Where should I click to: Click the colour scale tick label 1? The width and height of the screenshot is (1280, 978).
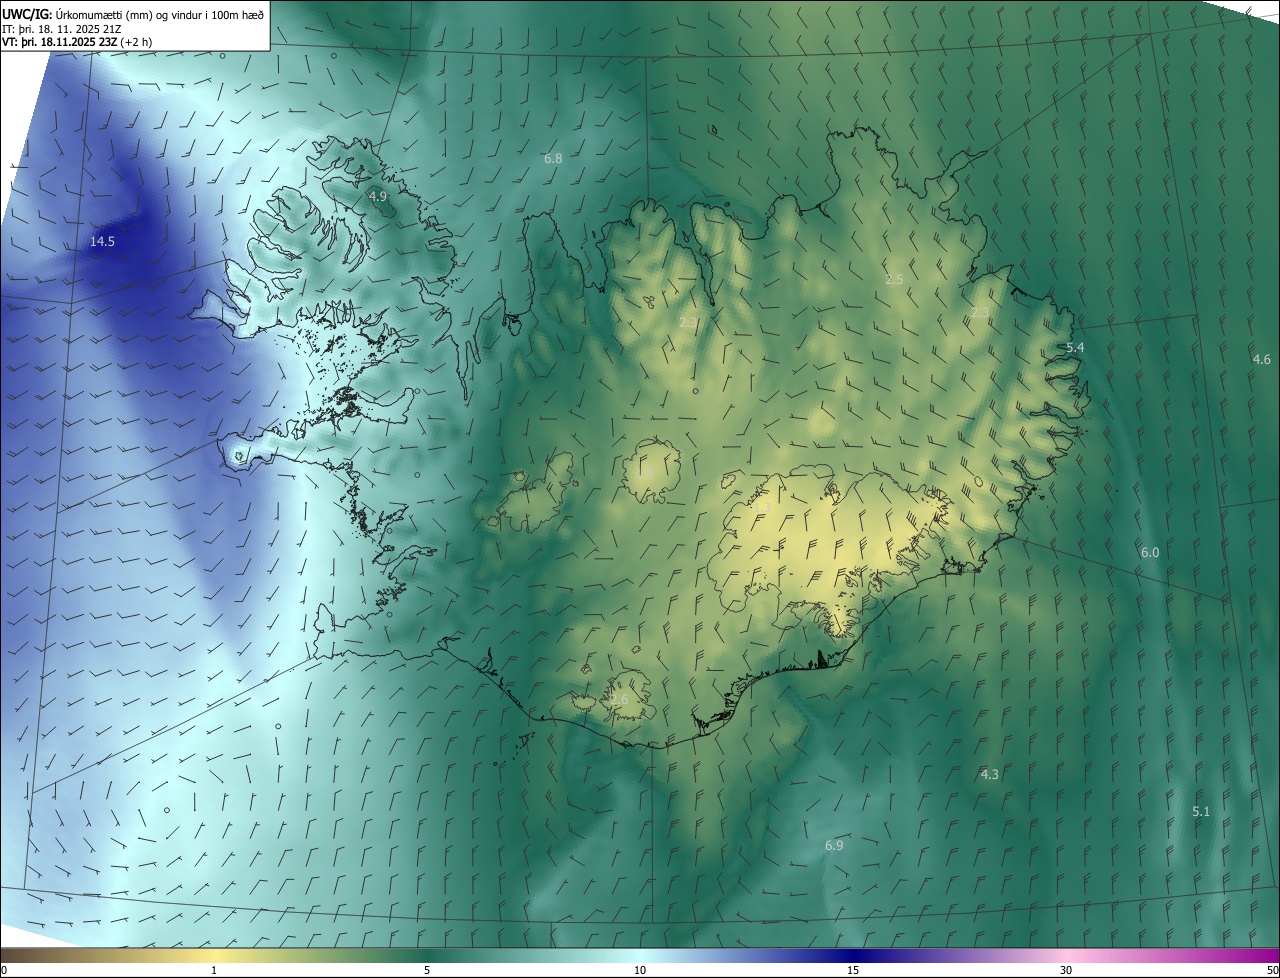(x=214, y=970)
